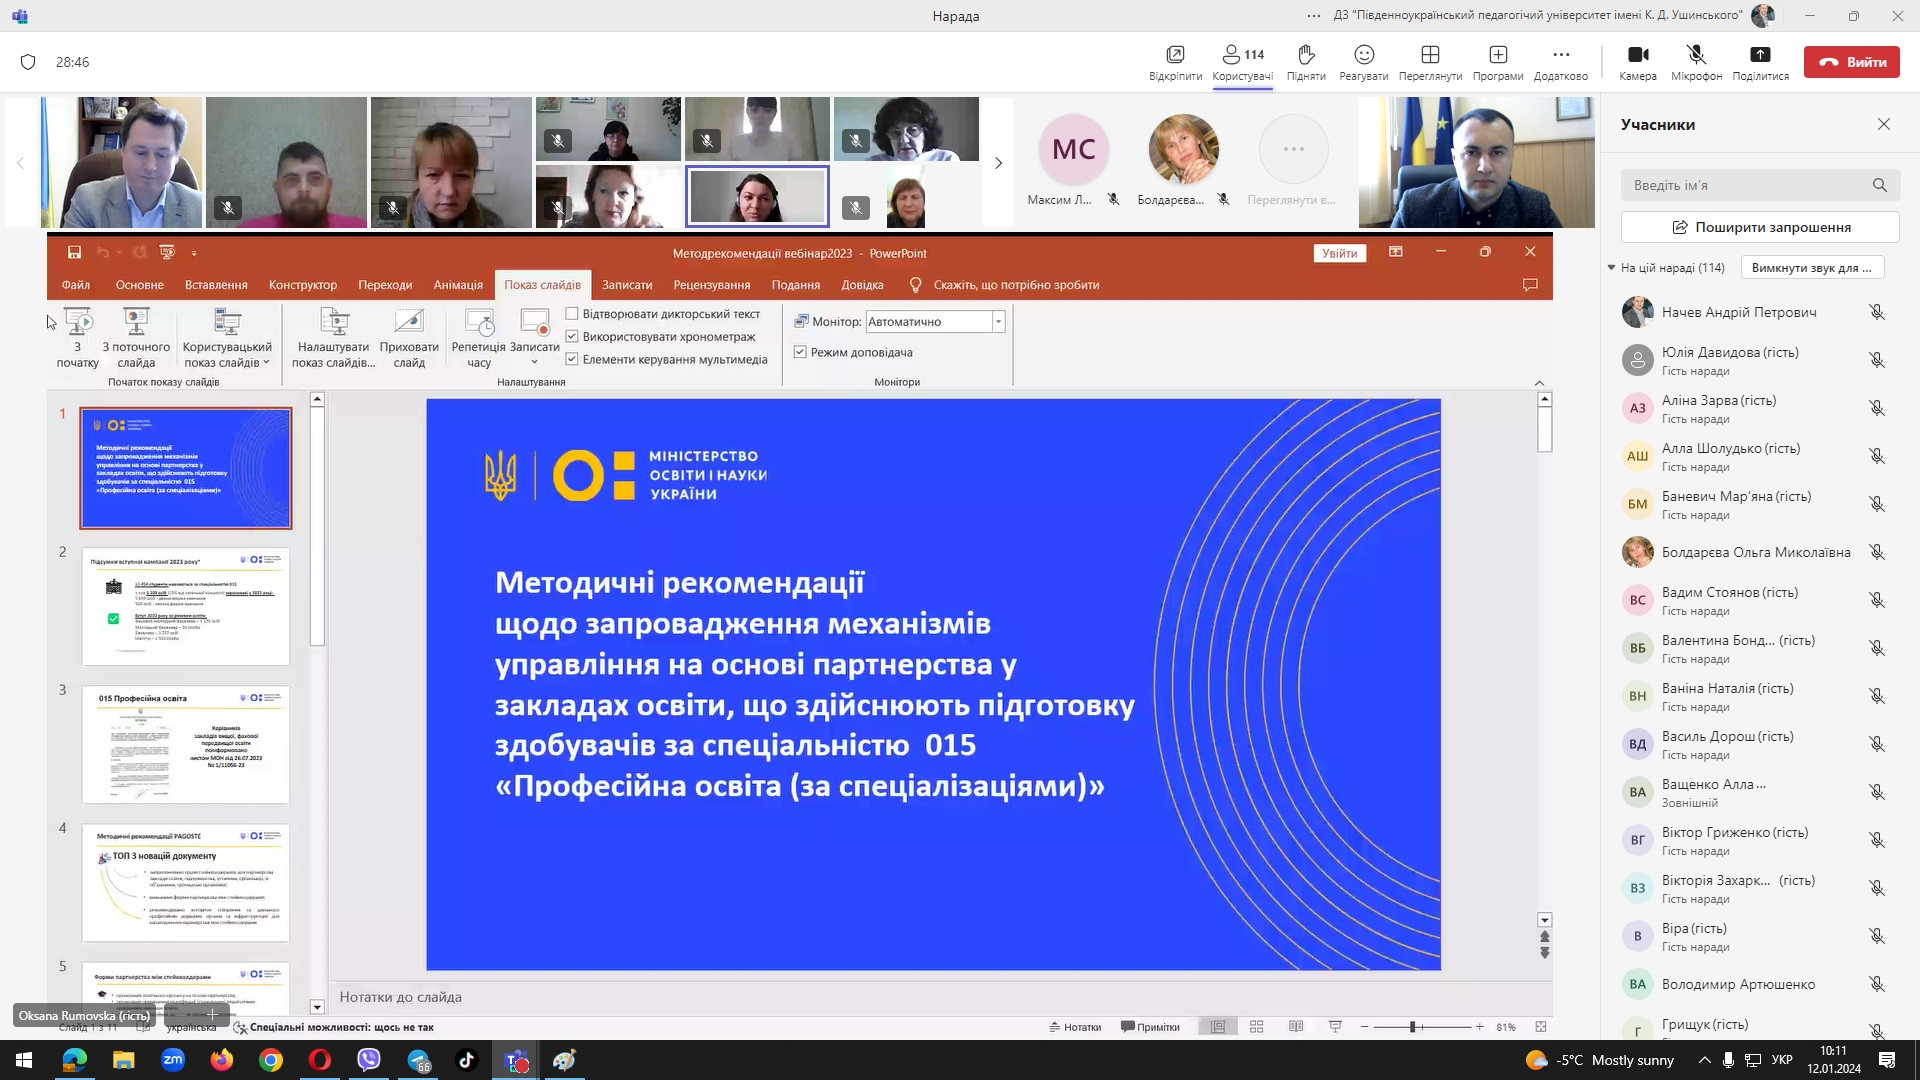Click the hide slide icon

point(409,322)
